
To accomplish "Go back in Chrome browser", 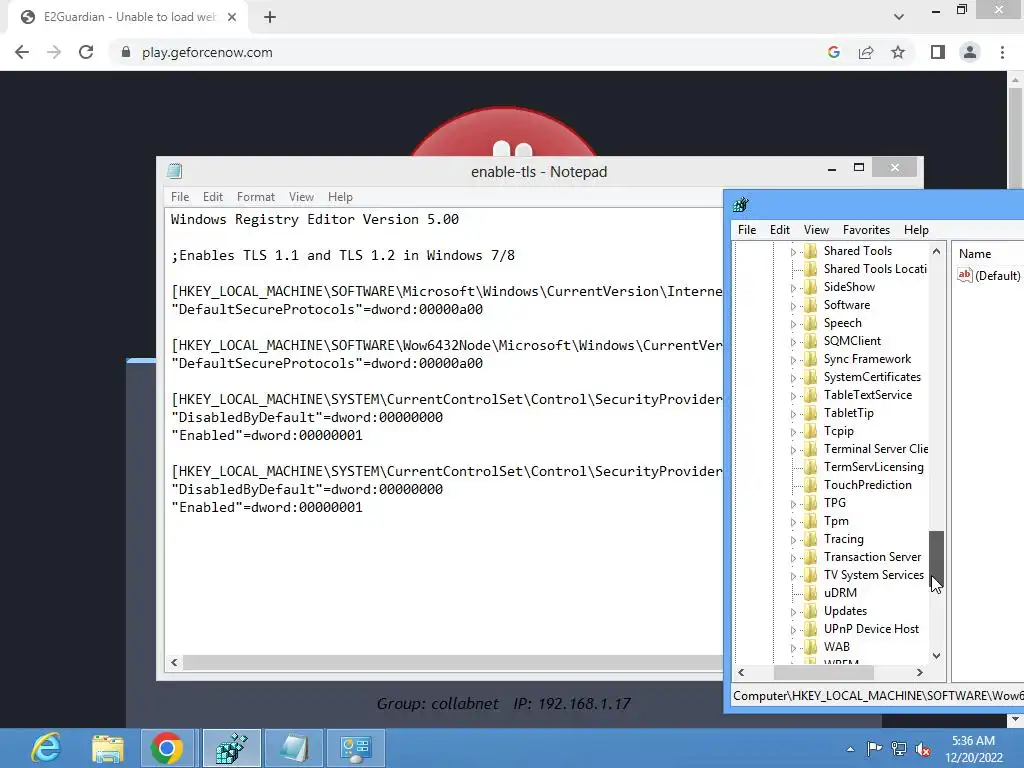I will [x=22, y=52].
